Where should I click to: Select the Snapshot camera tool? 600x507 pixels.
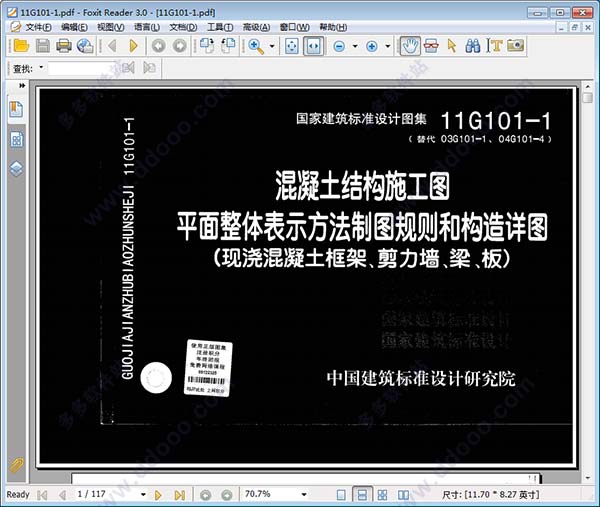pos(515,46)
